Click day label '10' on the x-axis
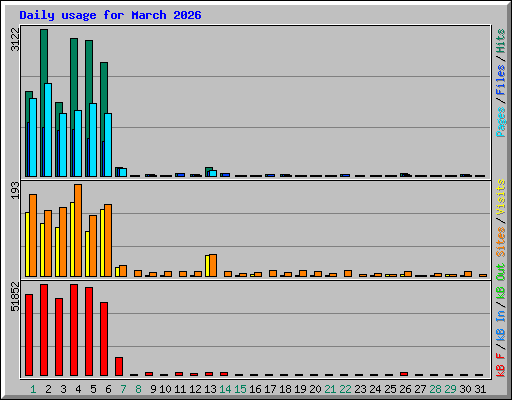512x400 pixels. pos(165,389)
